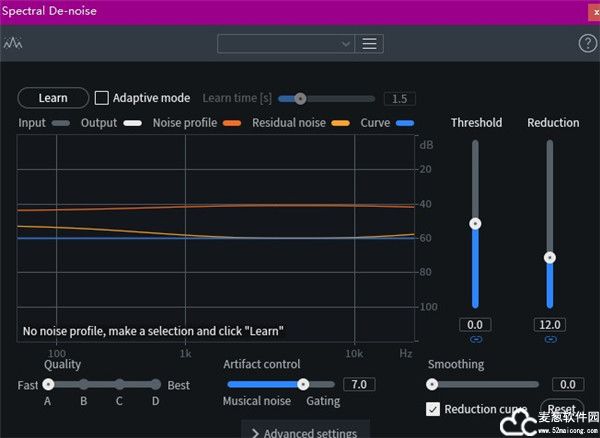The image size is (600, 438).
Task: Click the Learn time value field 1.5
Action: click(x=399, y=99)
